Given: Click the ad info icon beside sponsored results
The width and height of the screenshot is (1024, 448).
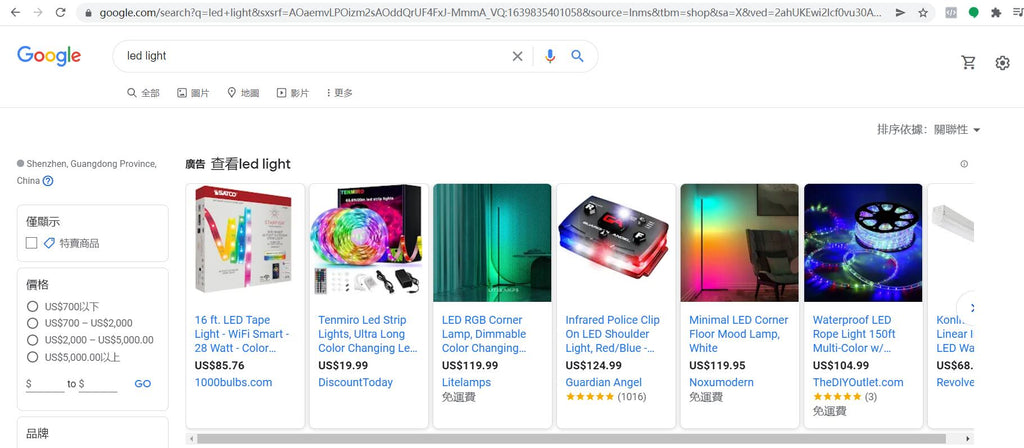Looking at the screenshot, I should pos(964,164).
